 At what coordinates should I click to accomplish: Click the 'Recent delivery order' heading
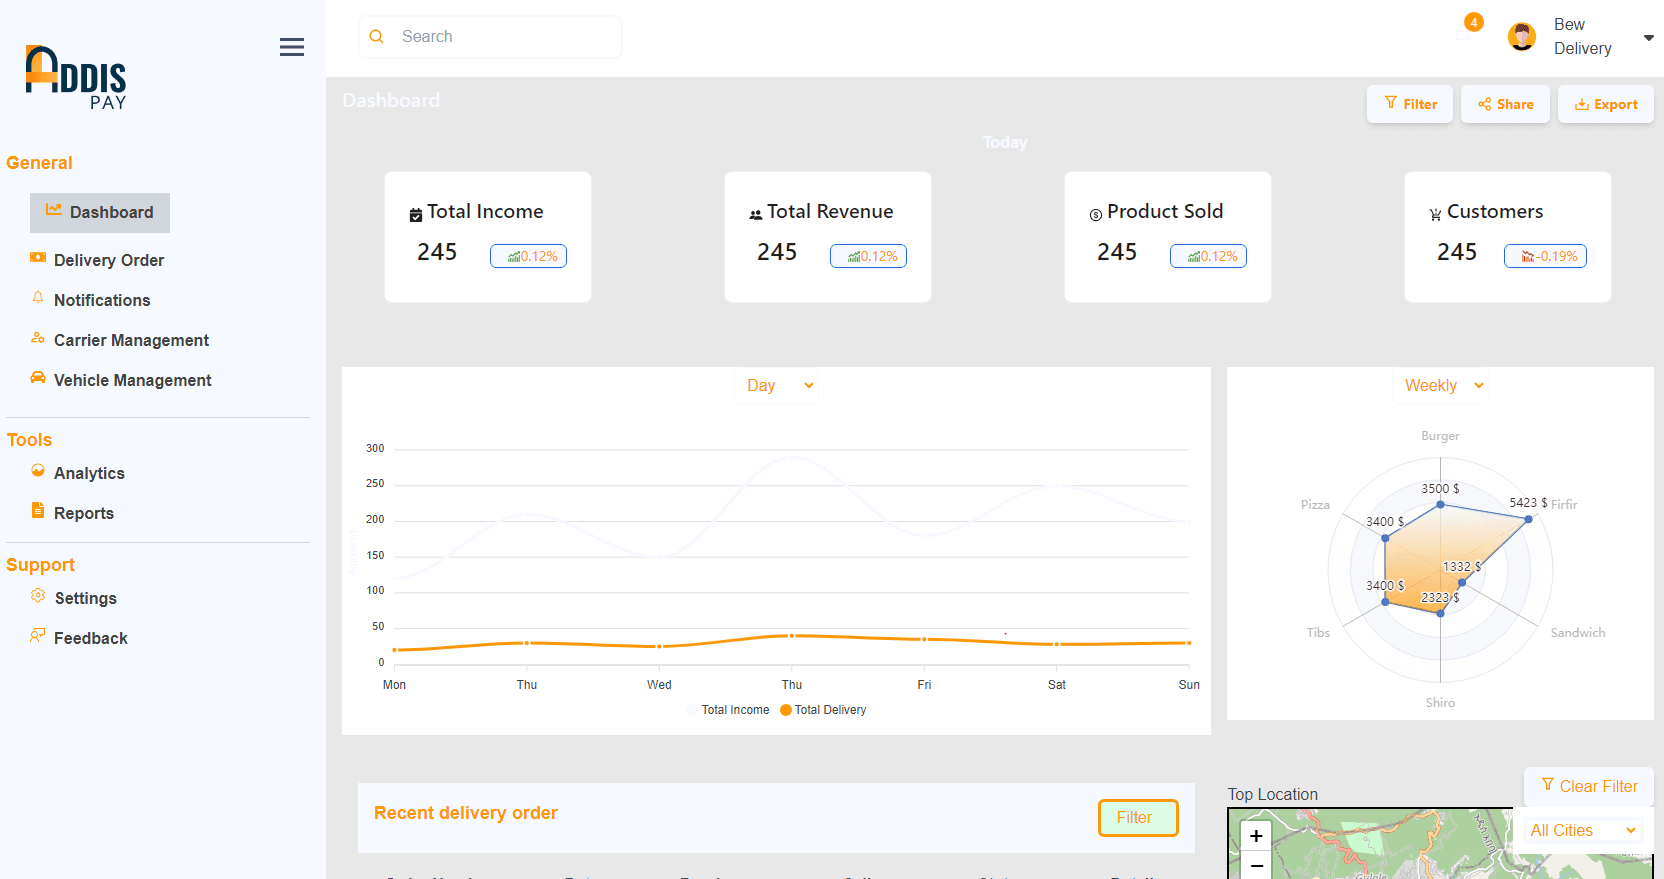coord(466,813)
